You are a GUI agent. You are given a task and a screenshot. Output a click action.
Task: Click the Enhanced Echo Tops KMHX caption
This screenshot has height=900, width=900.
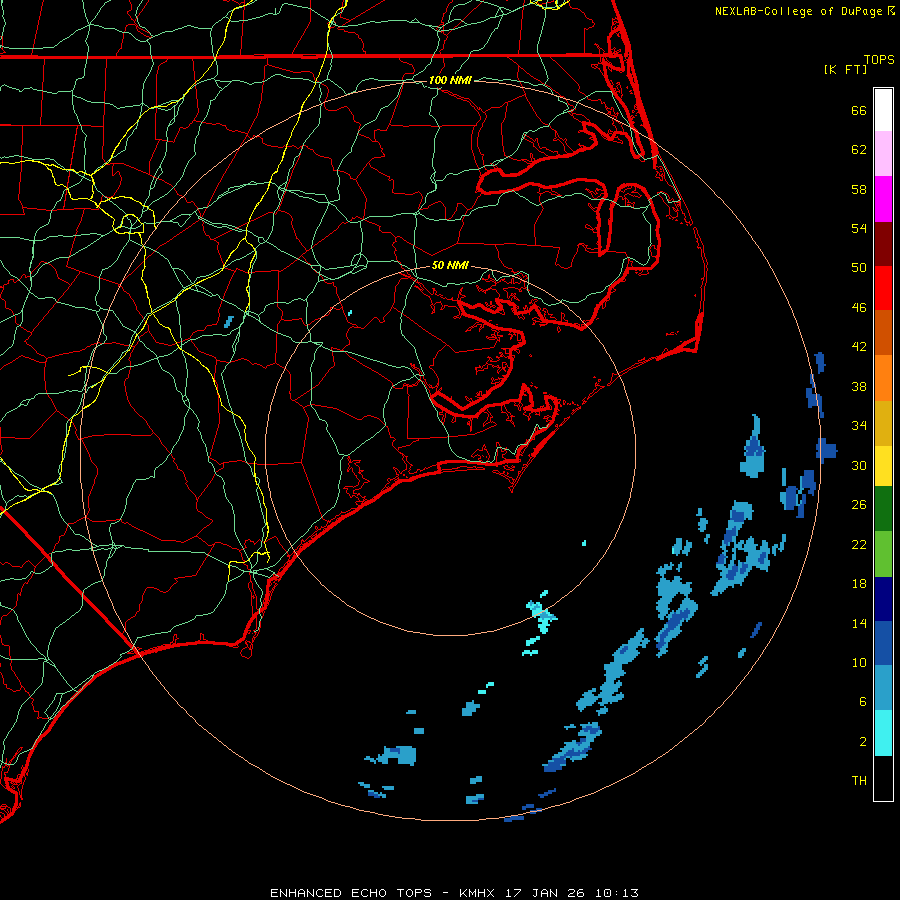point(454,893)
